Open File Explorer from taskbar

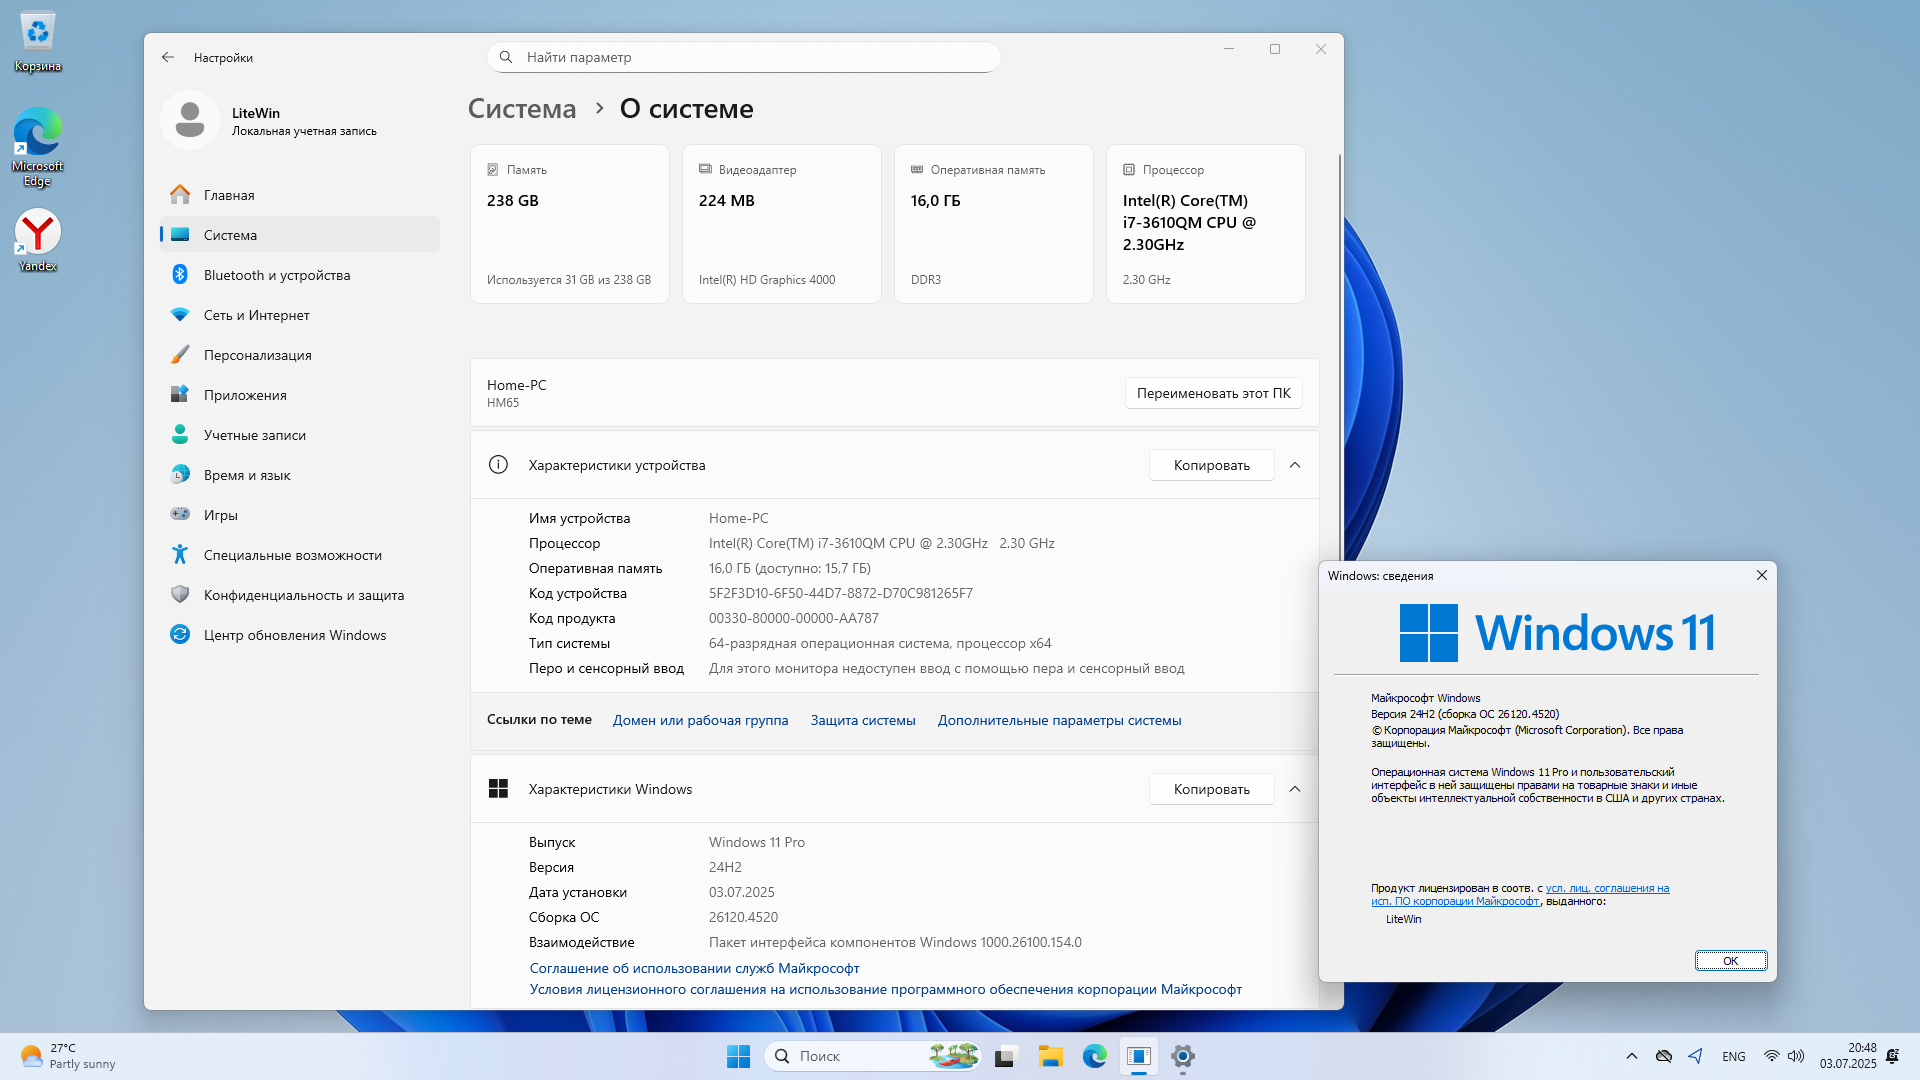(x=1050, y=1056)
